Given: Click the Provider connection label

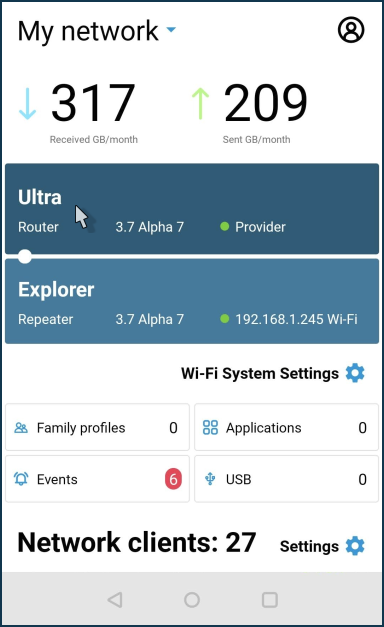Looking at the screenshot, I should (260, 227).
